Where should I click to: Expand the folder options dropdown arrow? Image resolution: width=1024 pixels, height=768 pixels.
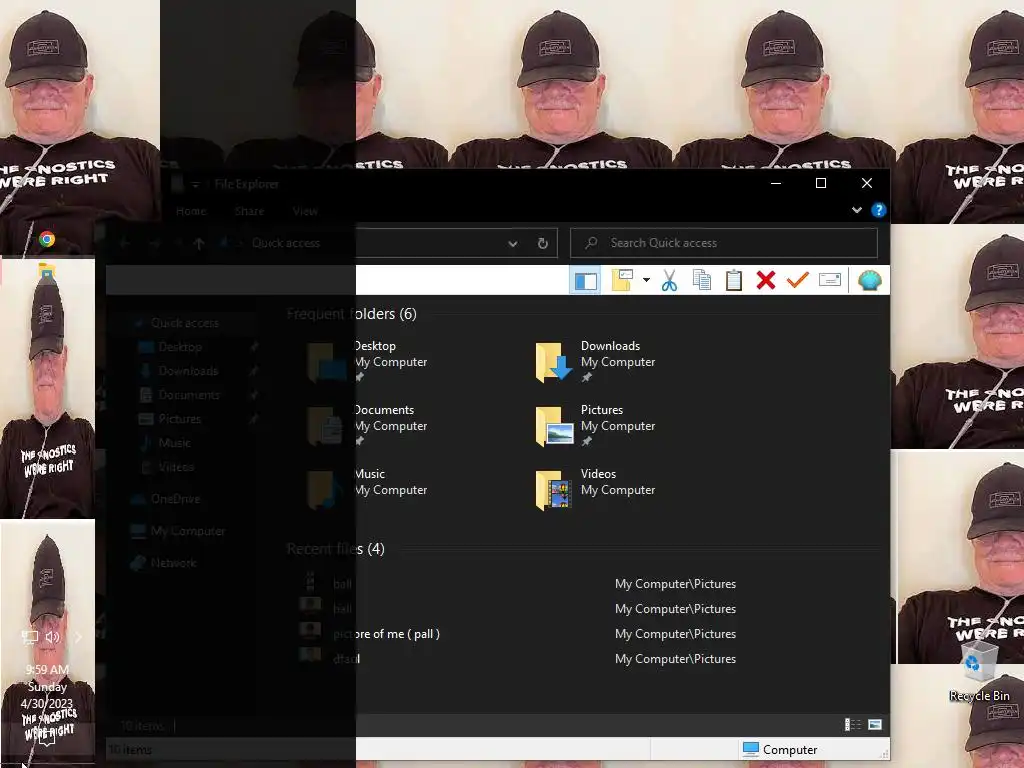point(646,280)
